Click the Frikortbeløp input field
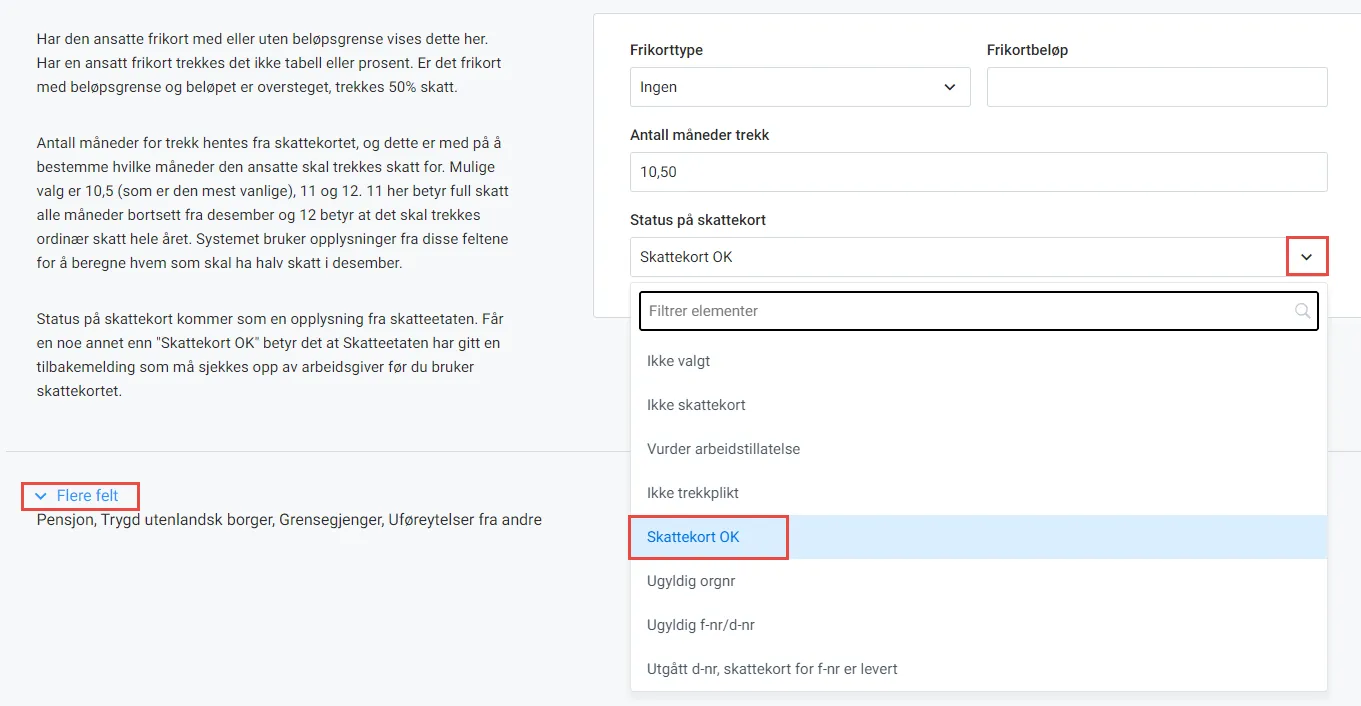This screenshot has width=1361, height=706. coord(1156,87)
